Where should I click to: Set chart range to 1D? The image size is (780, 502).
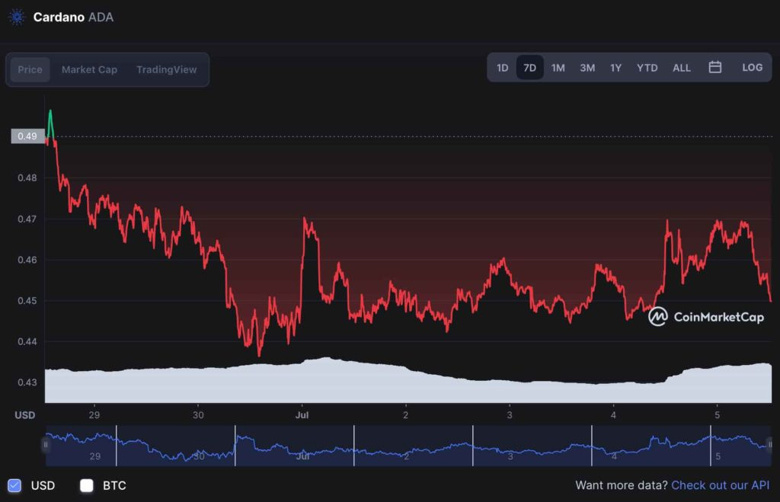502,68
